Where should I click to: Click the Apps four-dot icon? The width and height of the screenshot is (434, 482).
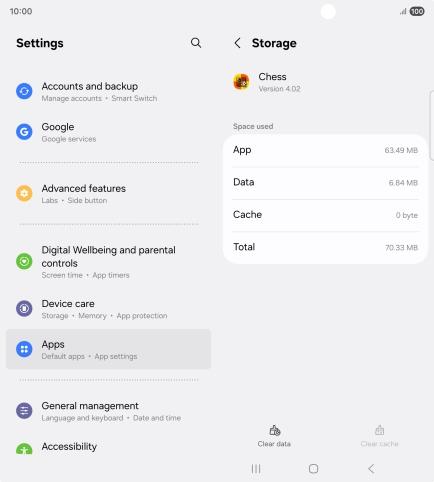pyautogui.click(x=24, y=349)
